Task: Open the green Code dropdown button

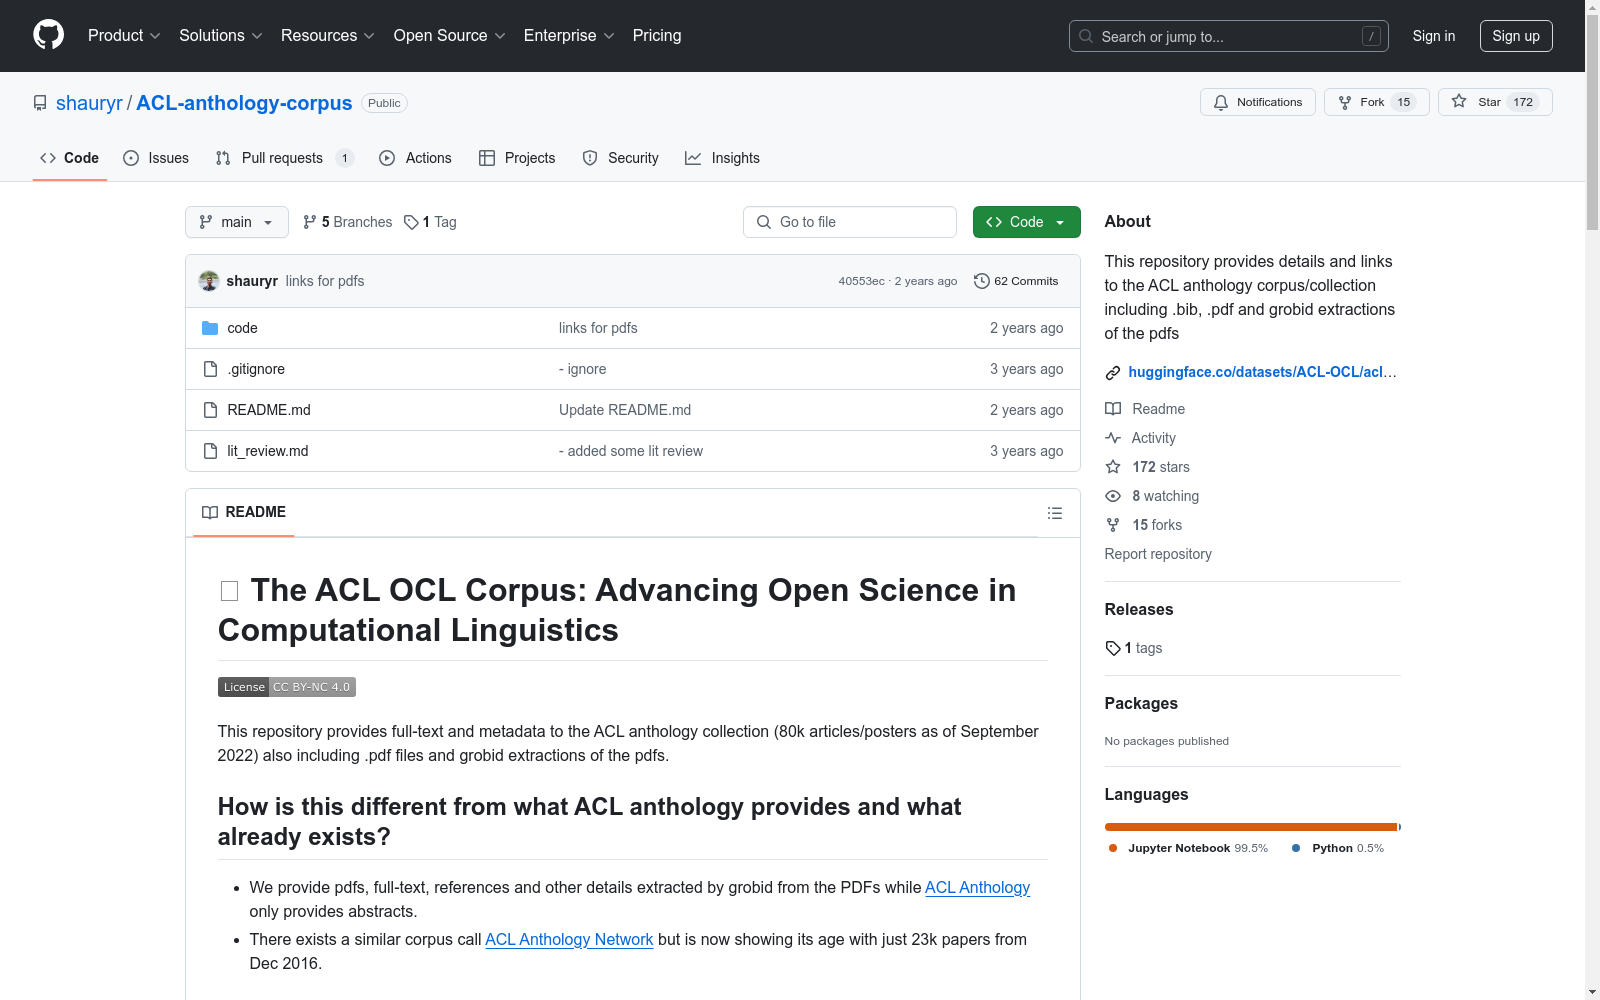Action: tap(1027, 222)
